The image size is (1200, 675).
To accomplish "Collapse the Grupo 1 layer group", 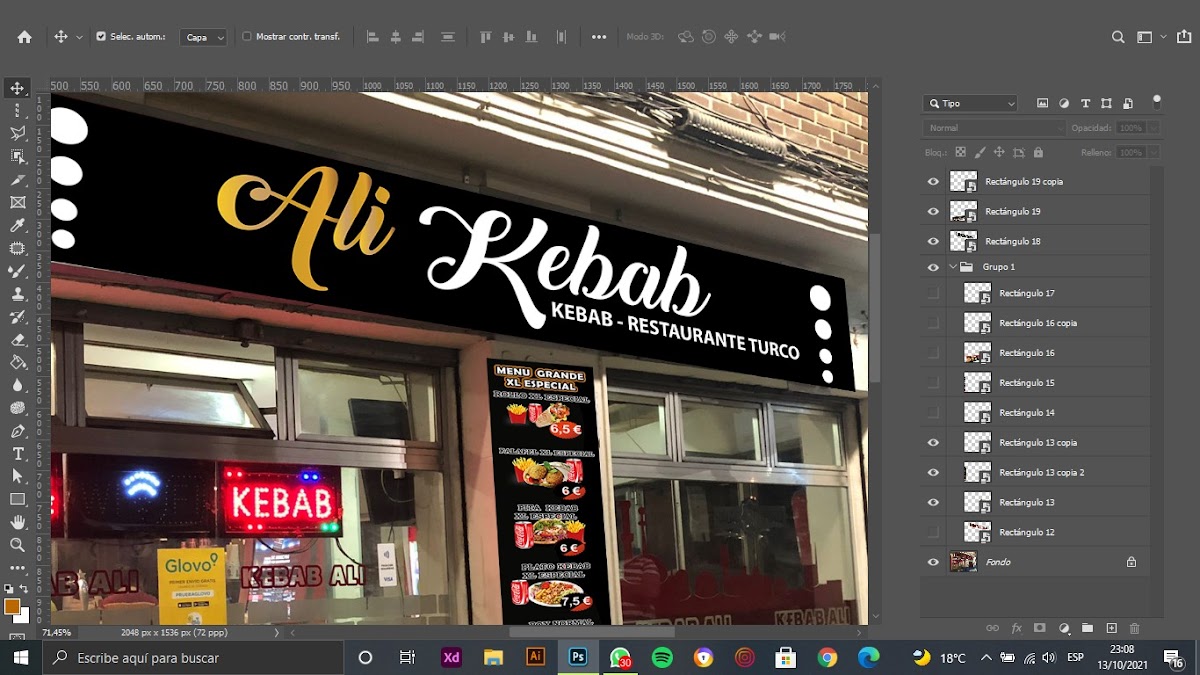I will (953, 267).
